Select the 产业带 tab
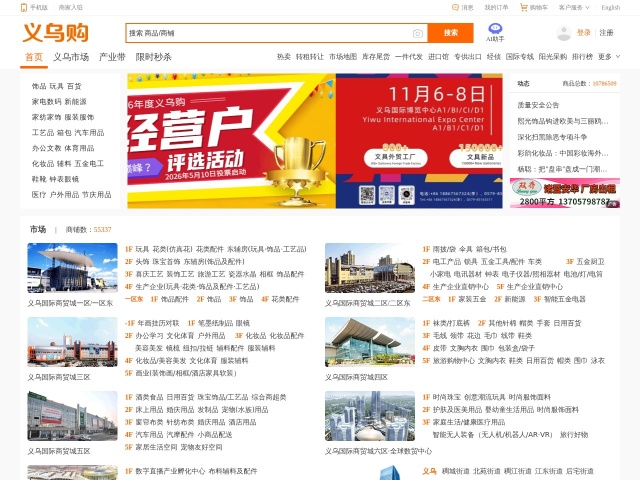 click(112, 57)
